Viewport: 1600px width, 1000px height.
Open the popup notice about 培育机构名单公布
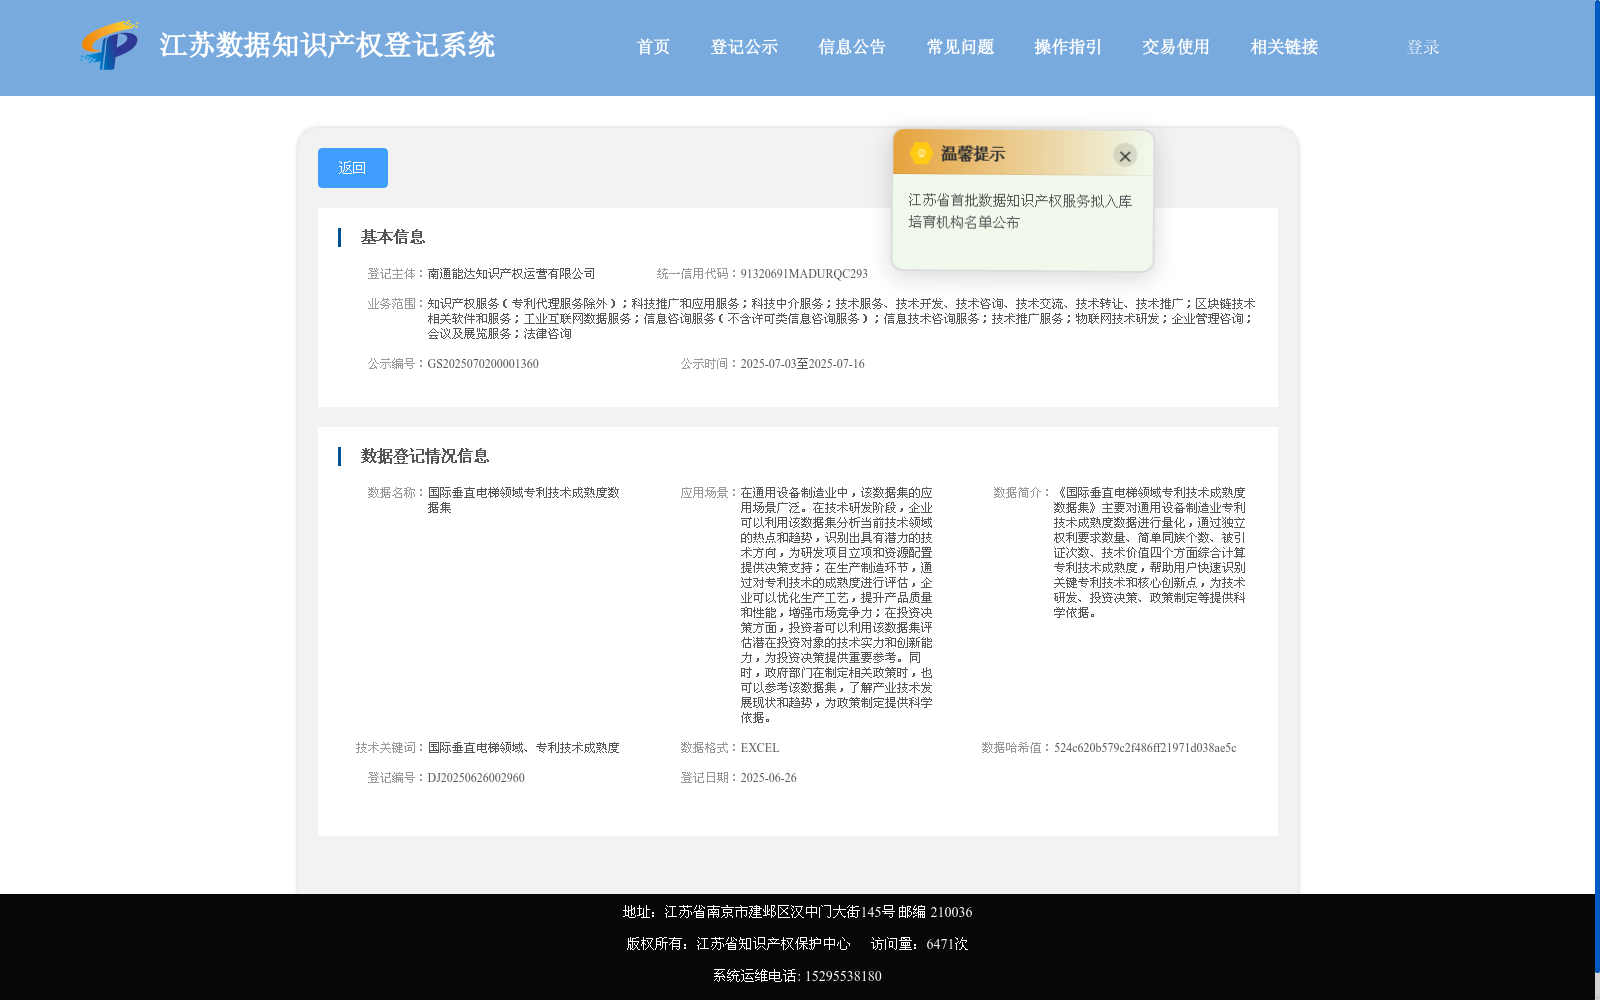(x=1020, y=211)
